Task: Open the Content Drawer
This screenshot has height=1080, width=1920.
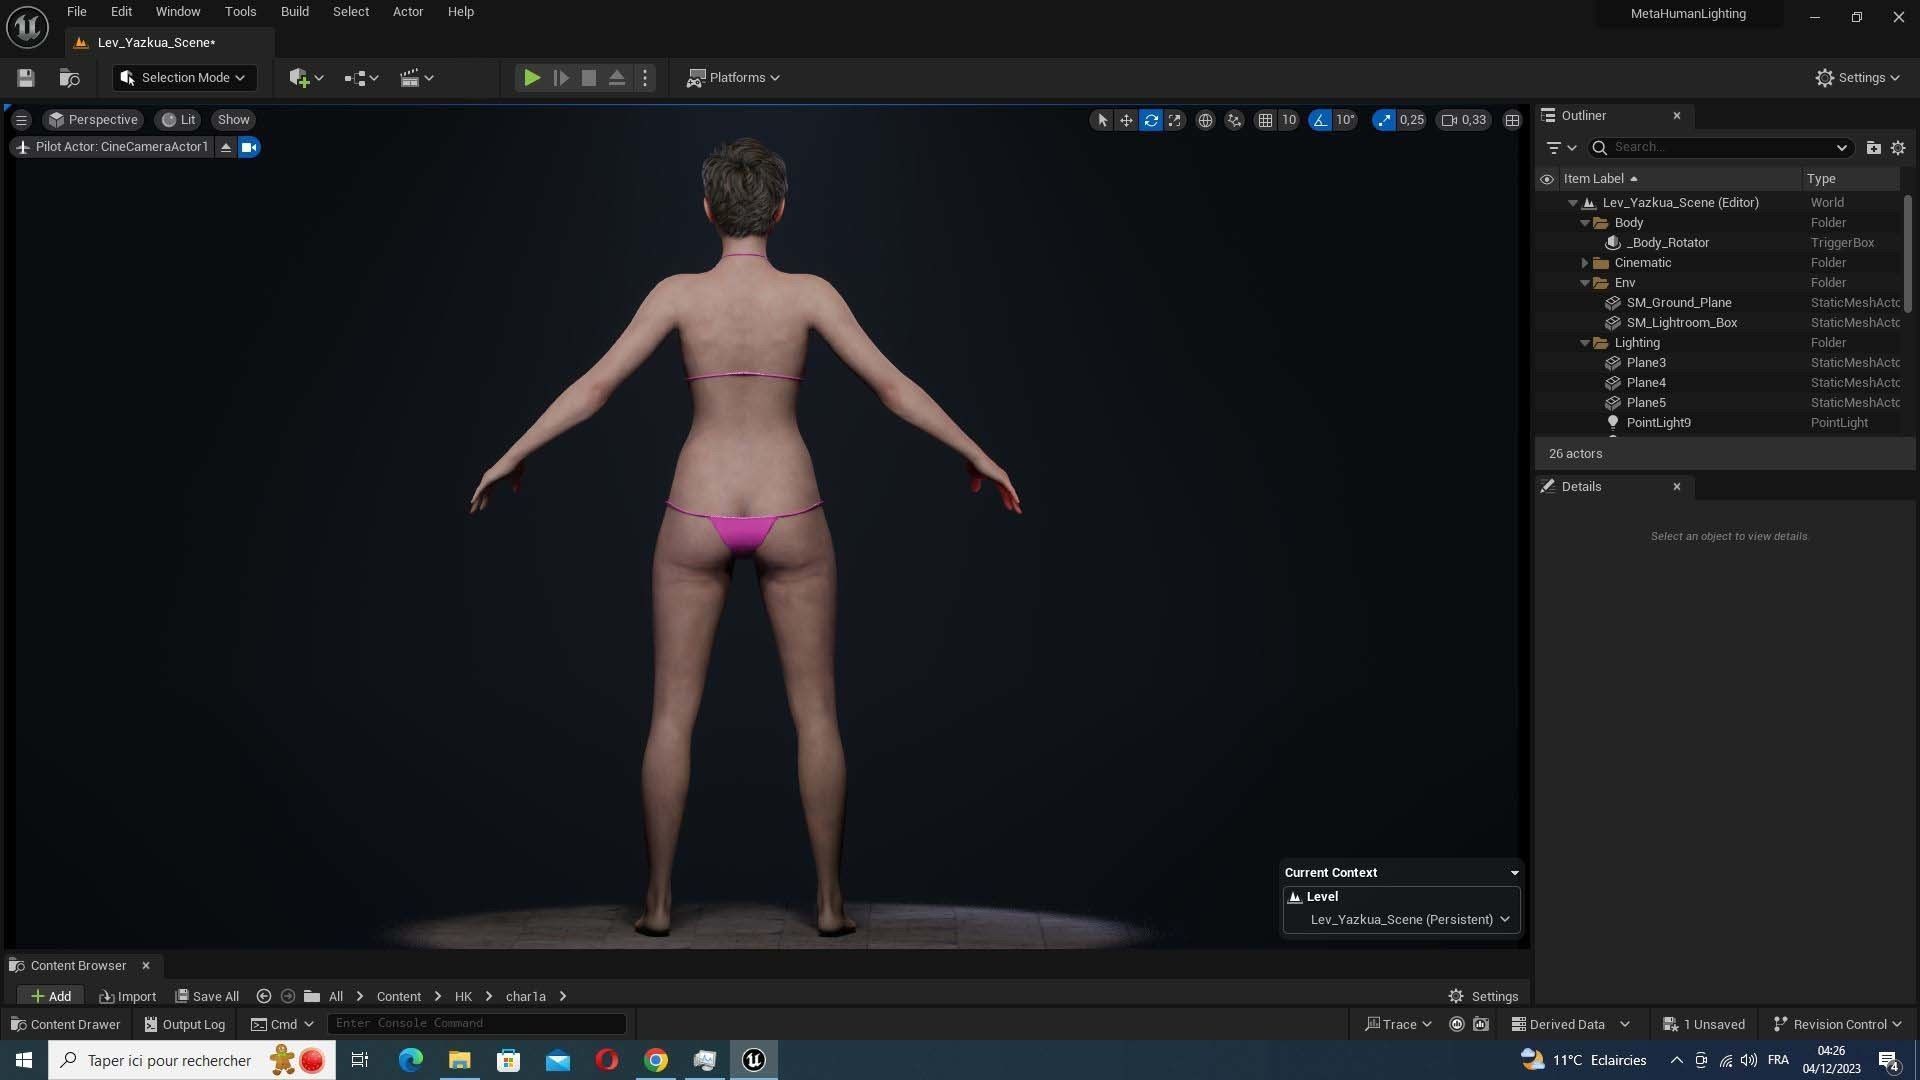Action: 66,1024
